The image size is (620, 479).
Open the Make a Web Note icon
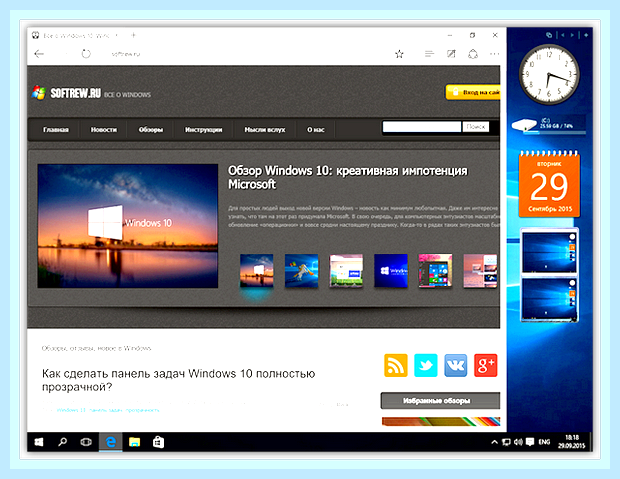tap(451, 53)
